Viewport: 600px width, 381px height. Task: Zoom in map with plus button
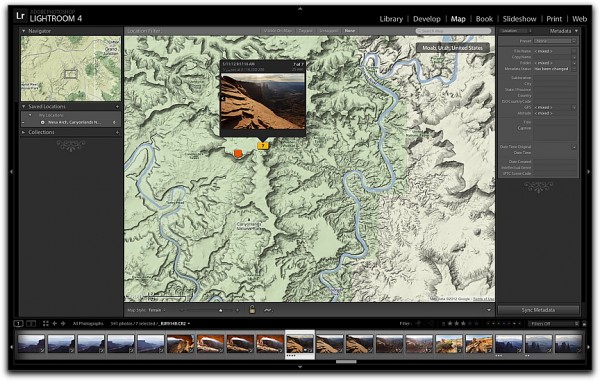237,310
